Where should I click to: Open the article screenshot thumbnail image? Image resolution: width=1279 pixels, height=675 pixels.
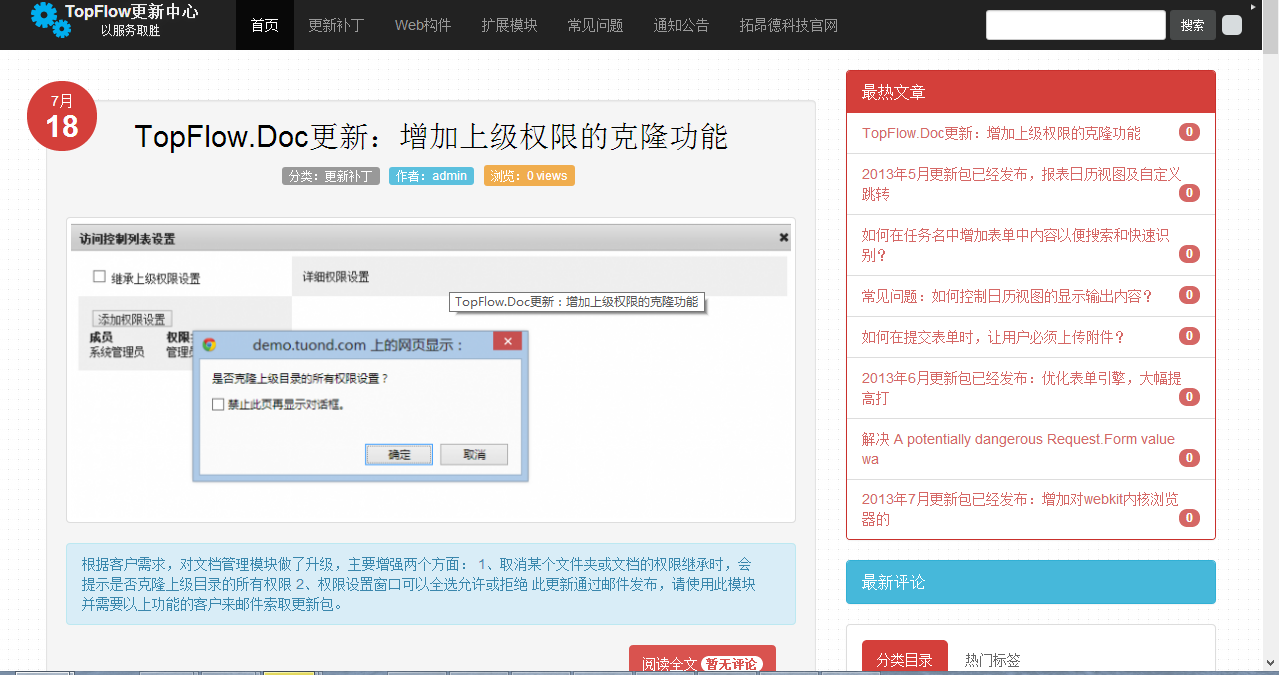point(431,369)
